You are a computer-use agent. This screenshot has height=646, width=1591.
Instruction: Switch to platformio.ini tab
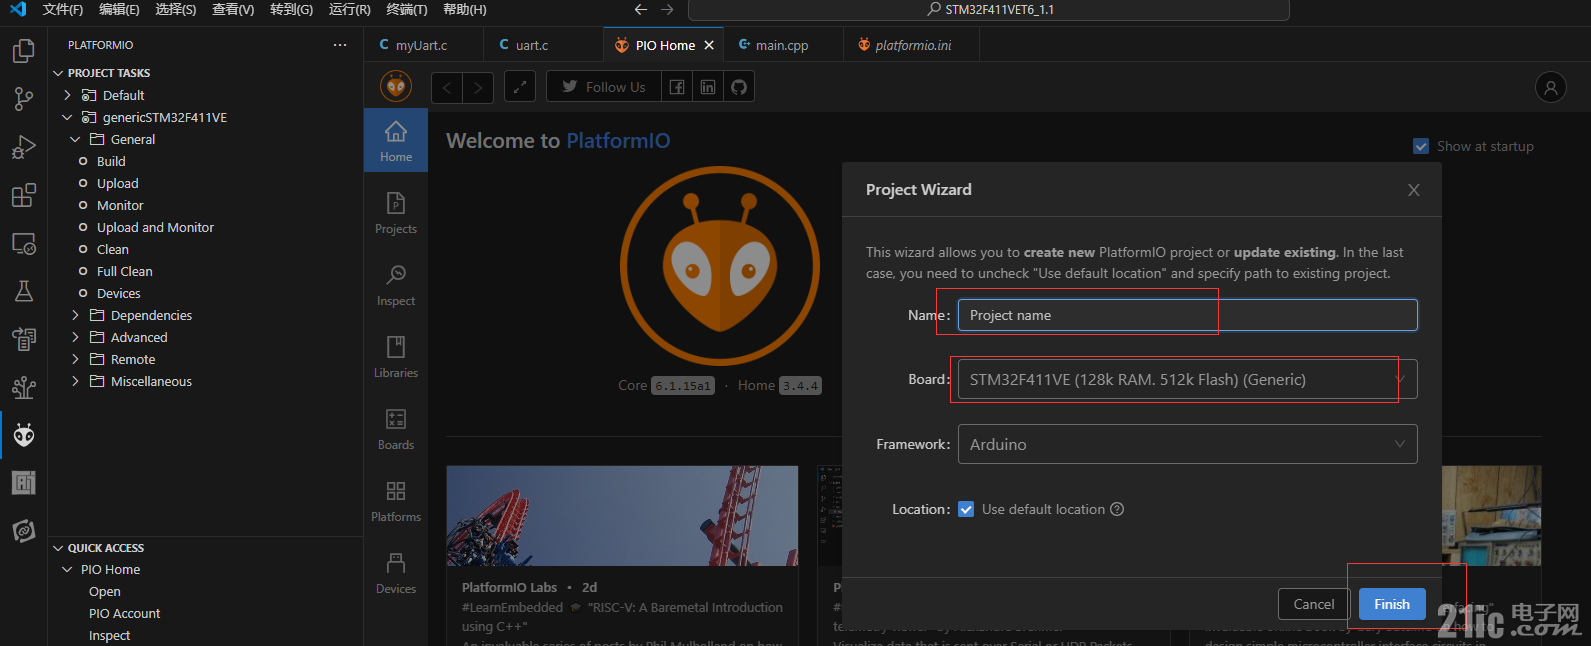[x=913, y=45]
